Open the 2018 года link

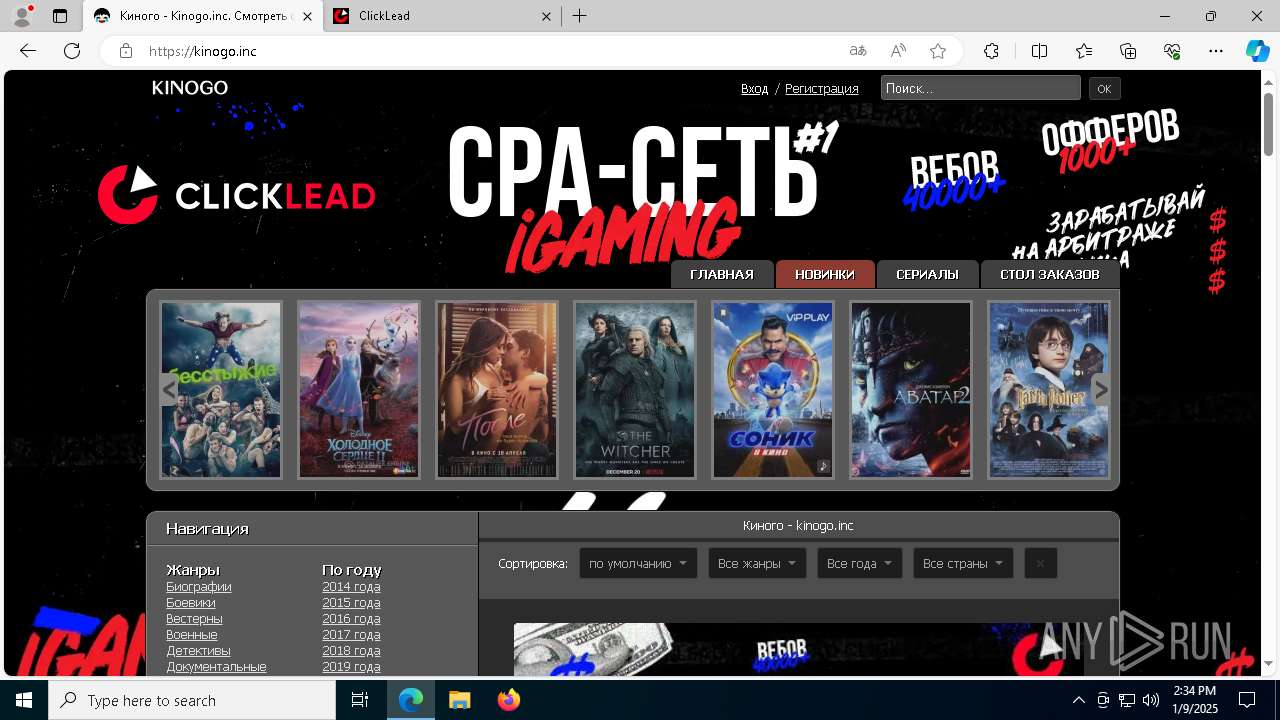click(x=351, y=651)
